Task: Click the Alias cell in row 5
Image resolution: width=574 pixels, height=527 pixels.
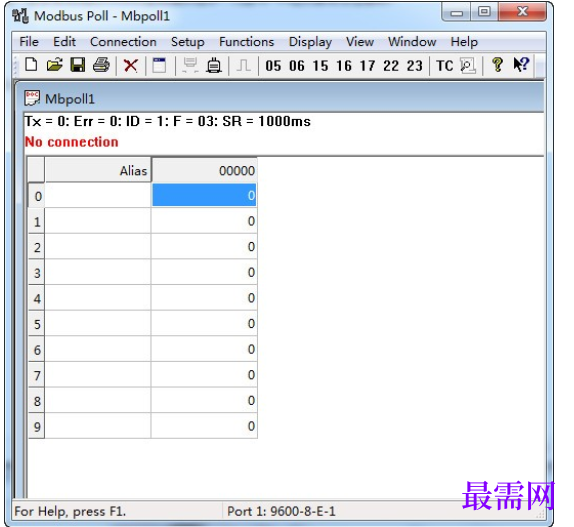Action: click(98, 324)
